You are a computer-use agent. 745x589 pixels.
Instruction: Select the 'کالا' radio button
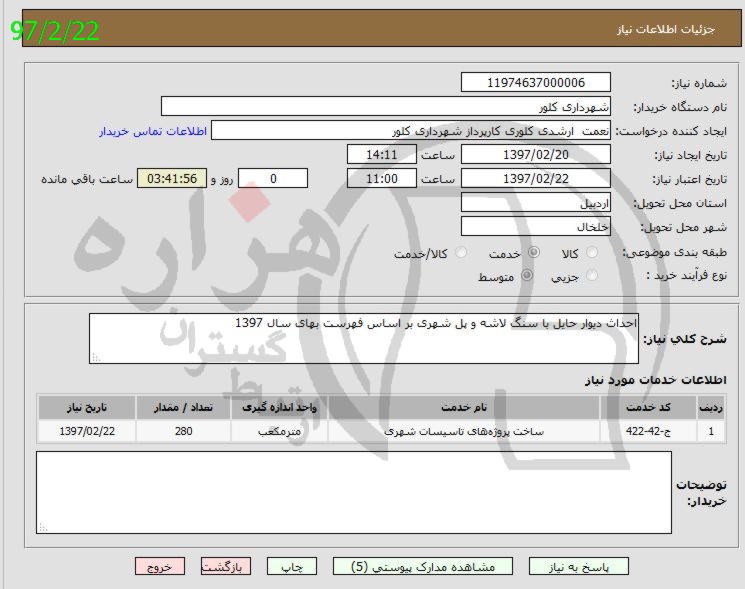592,252
